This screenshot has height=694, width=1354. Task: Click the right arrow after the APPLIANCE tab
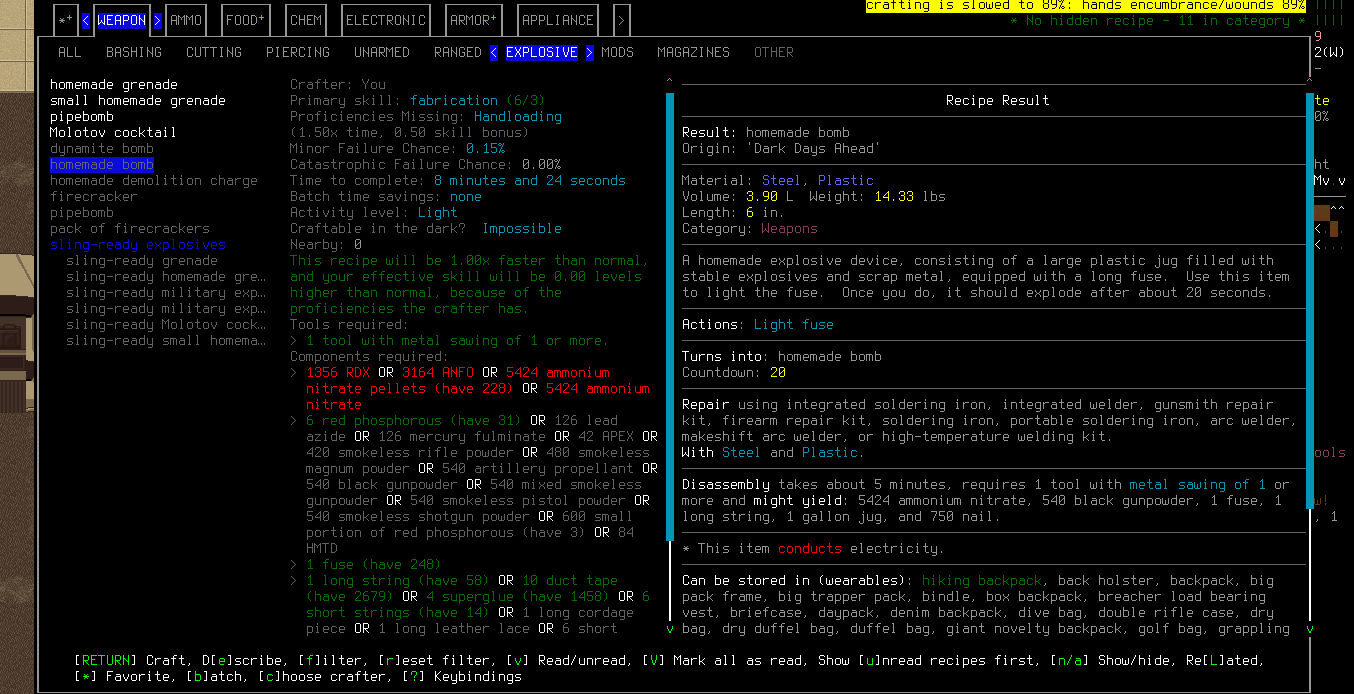pos(621,20)
